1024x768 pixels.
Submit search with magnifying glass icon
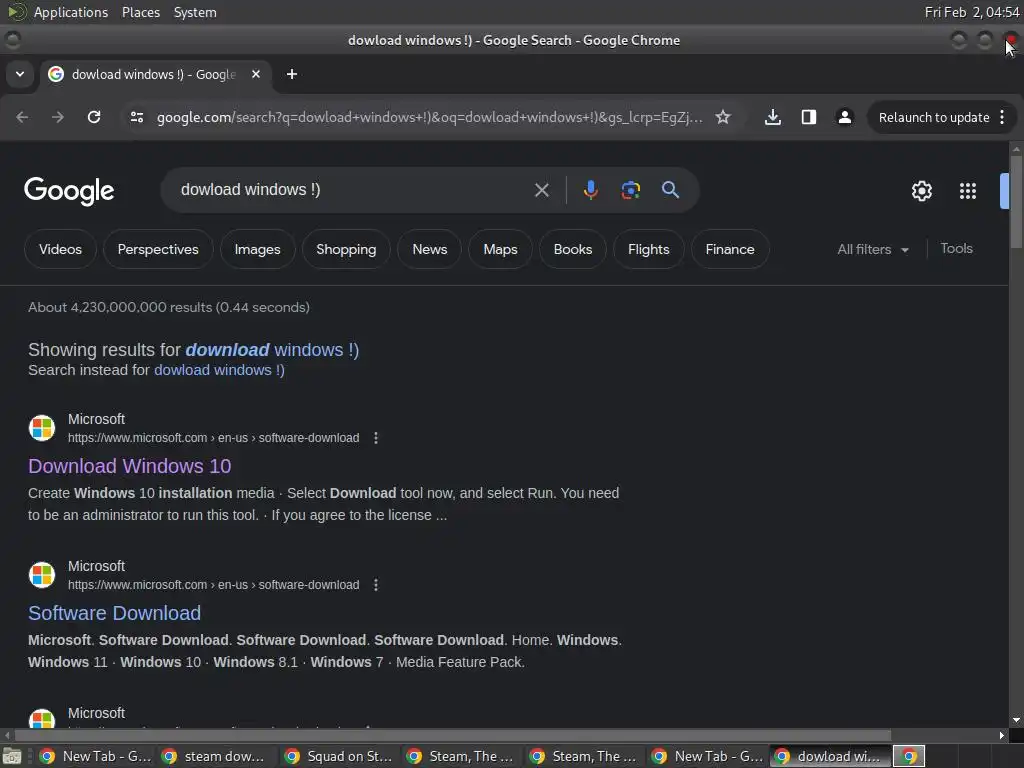tap(671, 190)
